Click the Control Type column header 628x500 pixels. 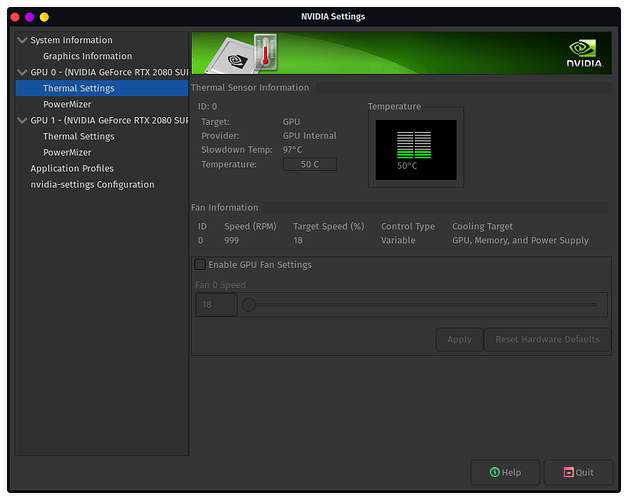(408, 226)
